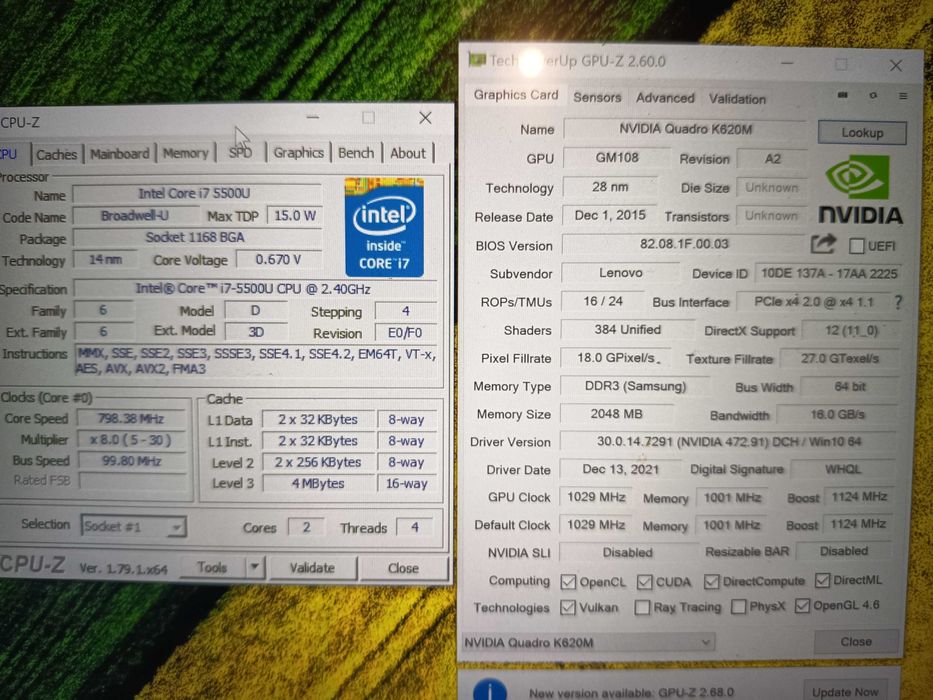Open GPU-Z screenshot camera icon
The height and width of the screenshot is (700, 933).
(843, 95)
